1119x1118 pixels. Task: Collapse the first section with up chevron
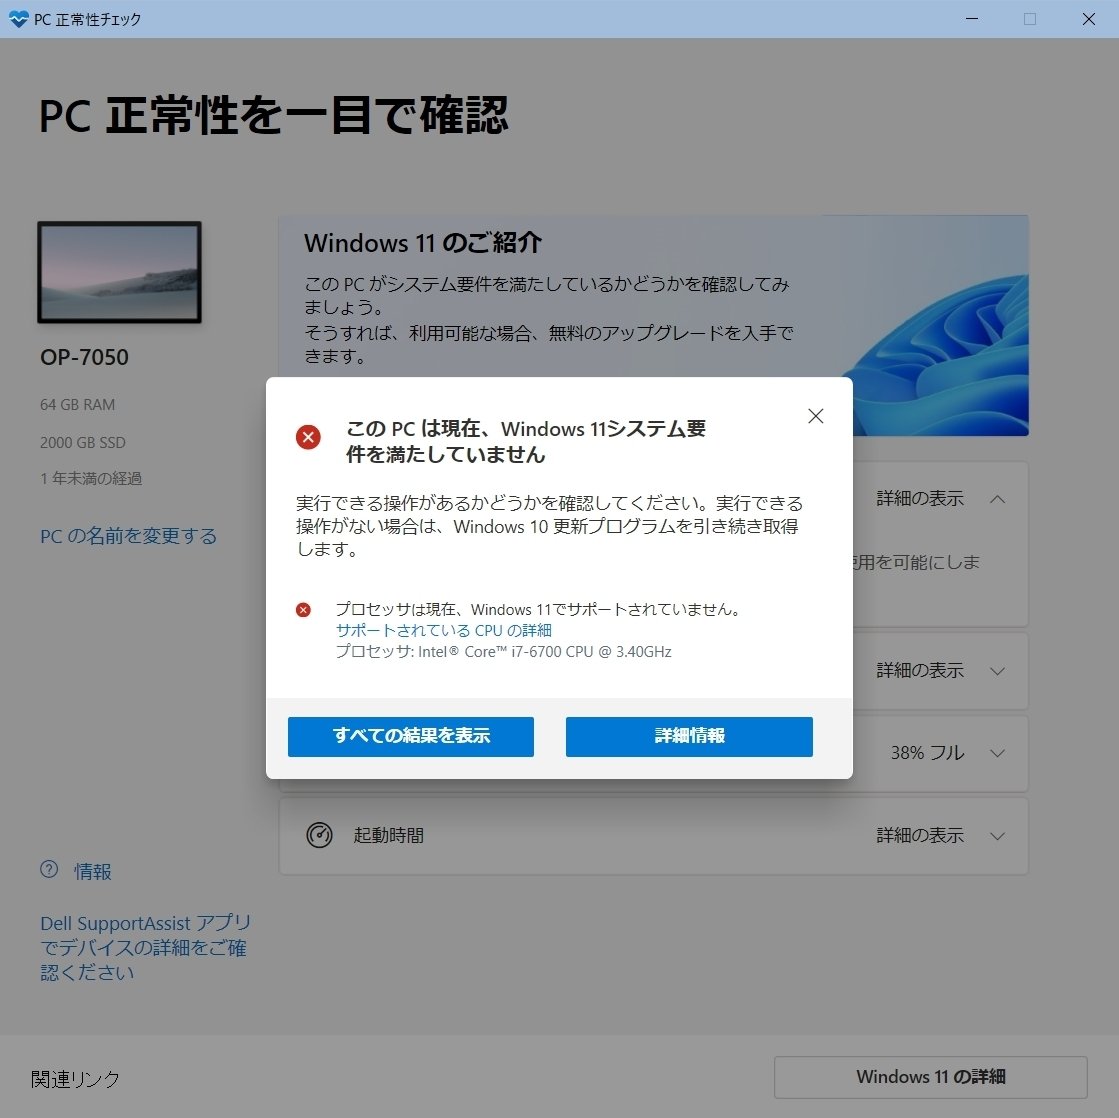[998, 499]
